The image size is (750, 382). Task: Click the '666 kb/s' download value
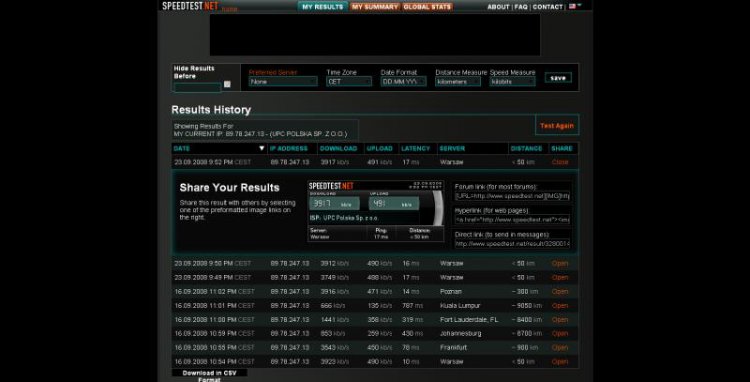coord(333,306)
